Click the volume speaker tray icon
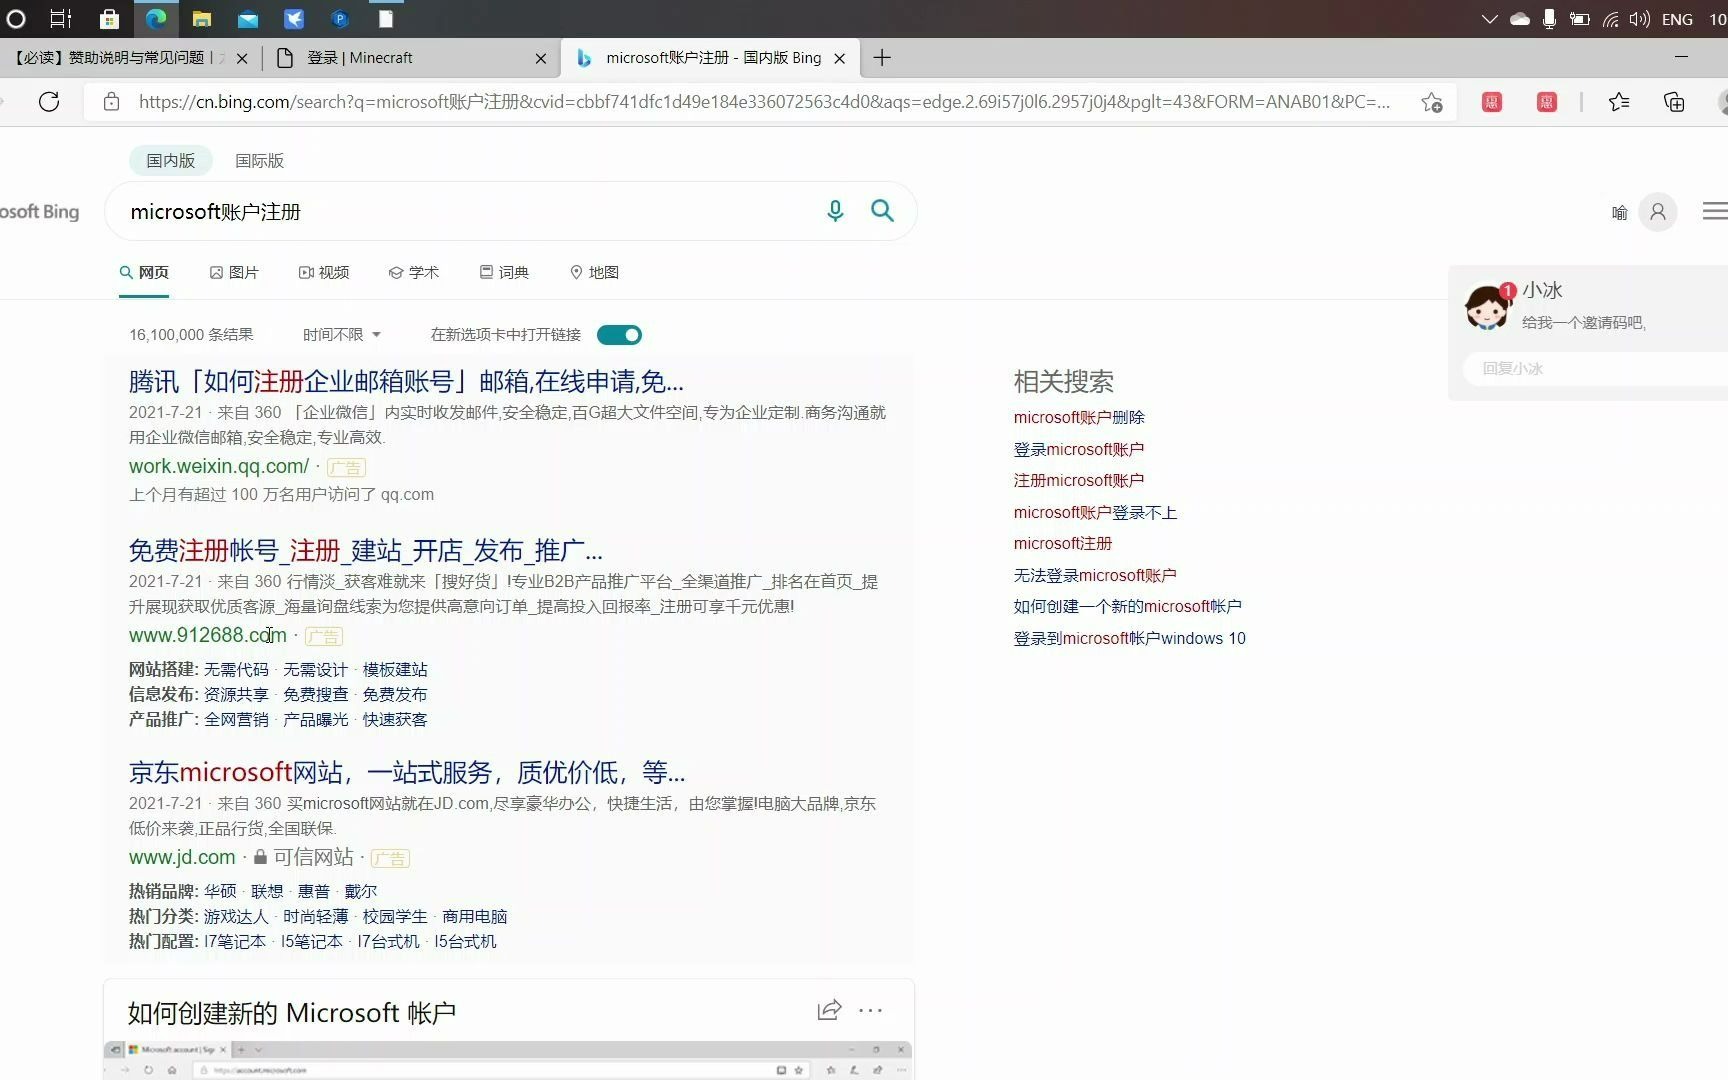 point(1639,19)
